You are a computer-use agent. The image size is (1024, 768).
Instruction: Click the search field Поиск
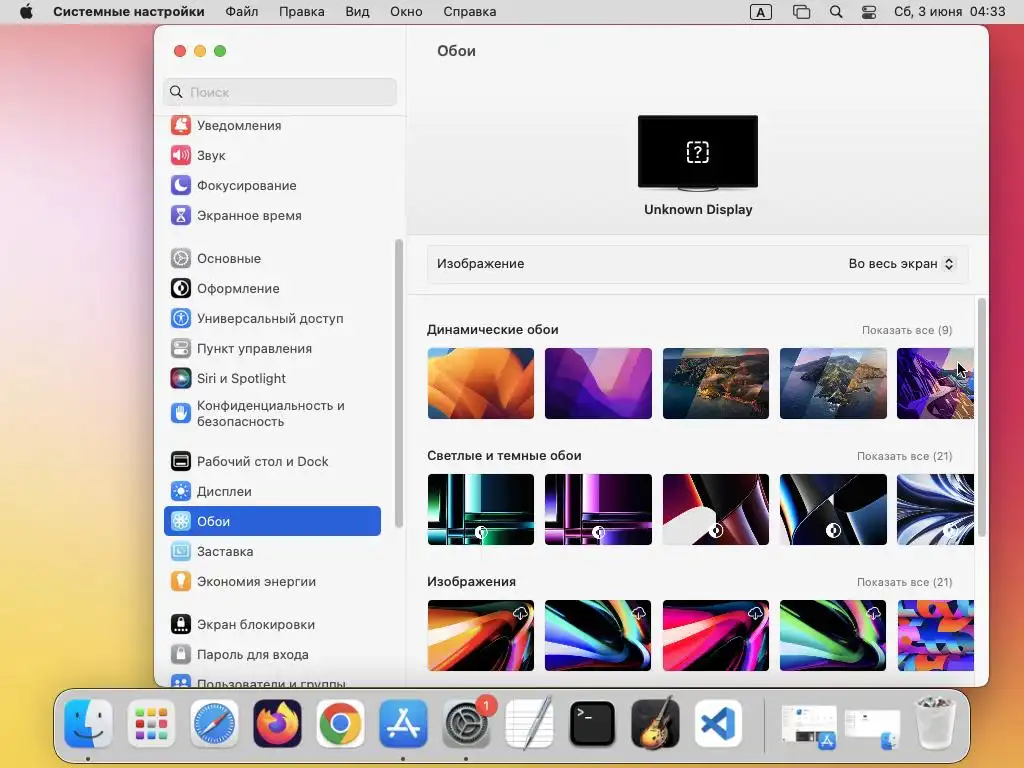pos(280,92)
